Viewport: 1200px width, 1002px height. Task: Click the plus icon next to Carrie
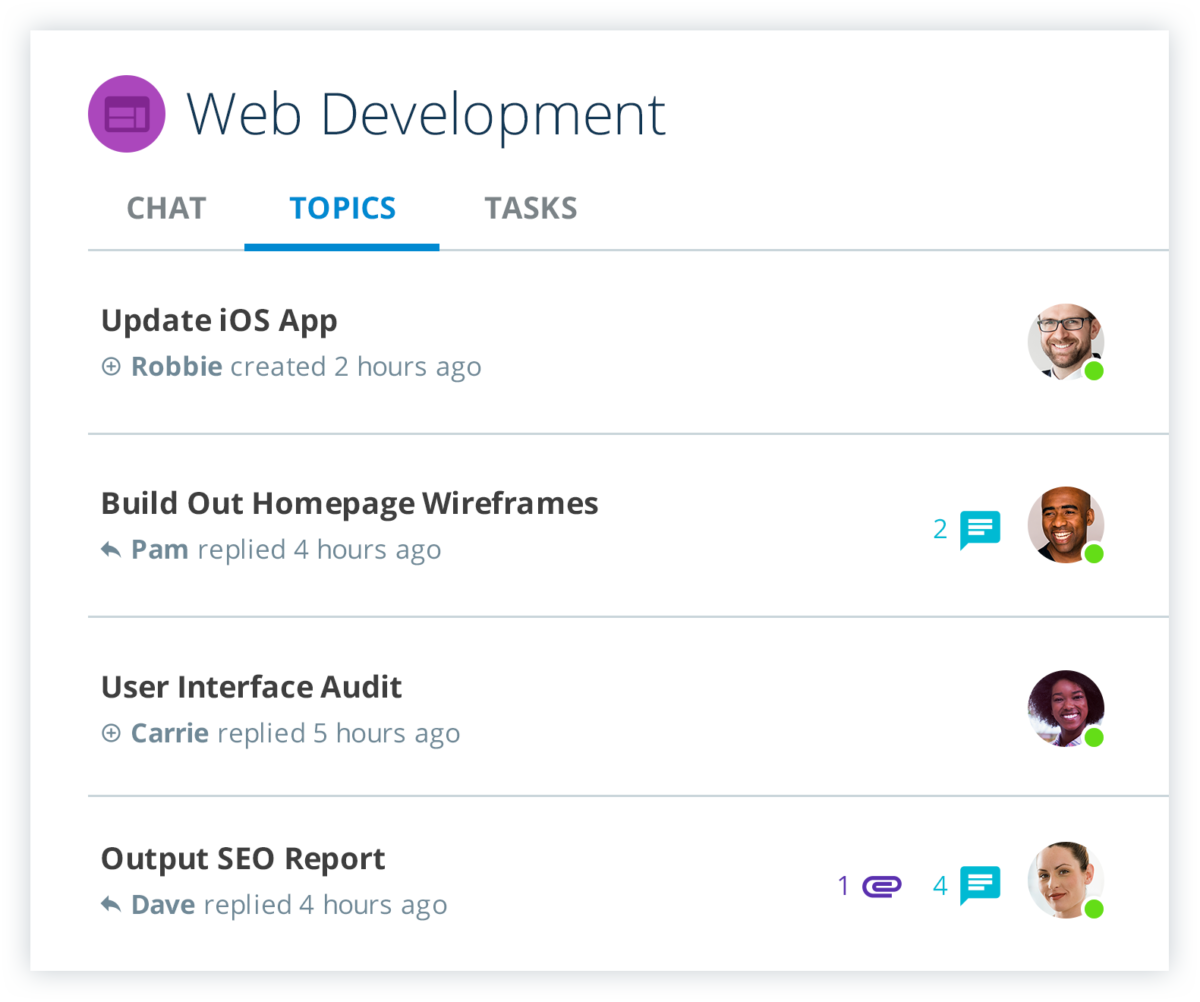point(110,733)
